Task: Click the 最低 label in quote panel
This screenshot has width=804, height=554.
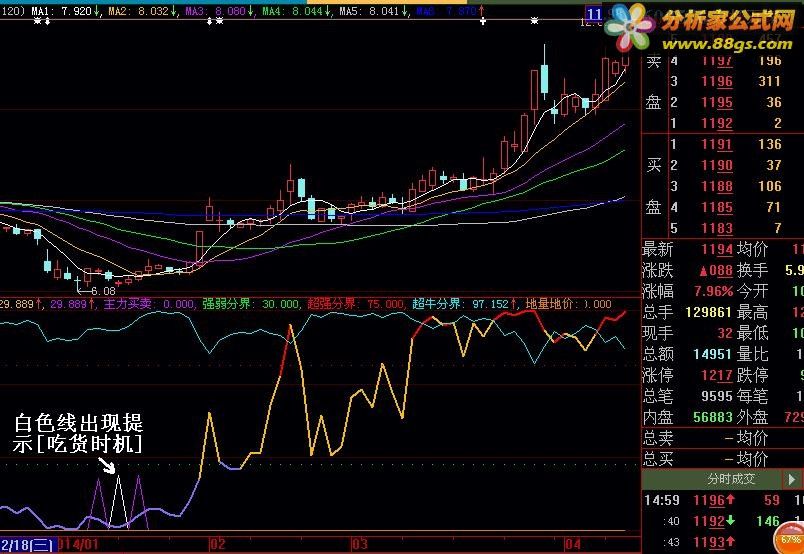Action: 752,333
